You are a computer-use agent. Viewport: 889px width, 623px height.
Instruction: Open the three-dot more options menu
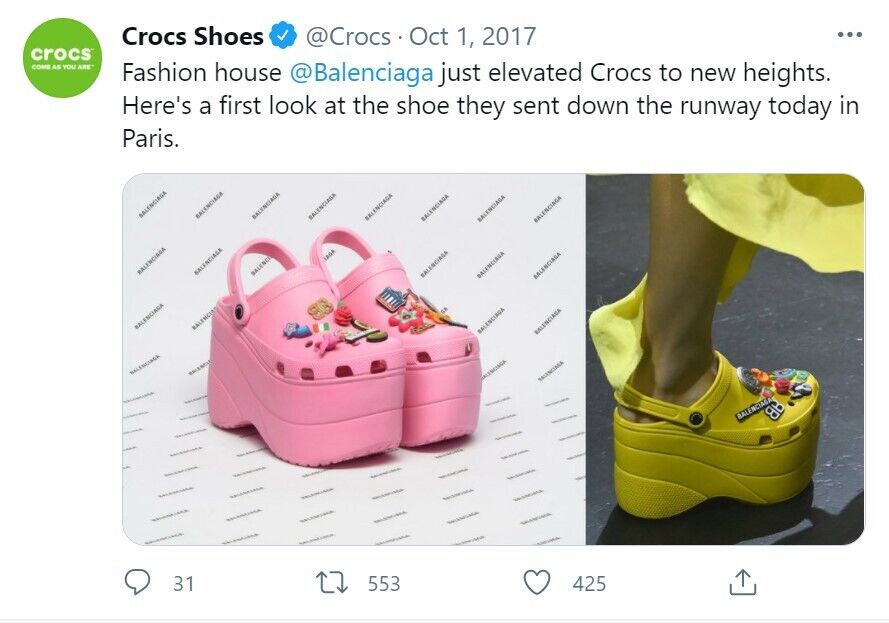click(850, 35)
